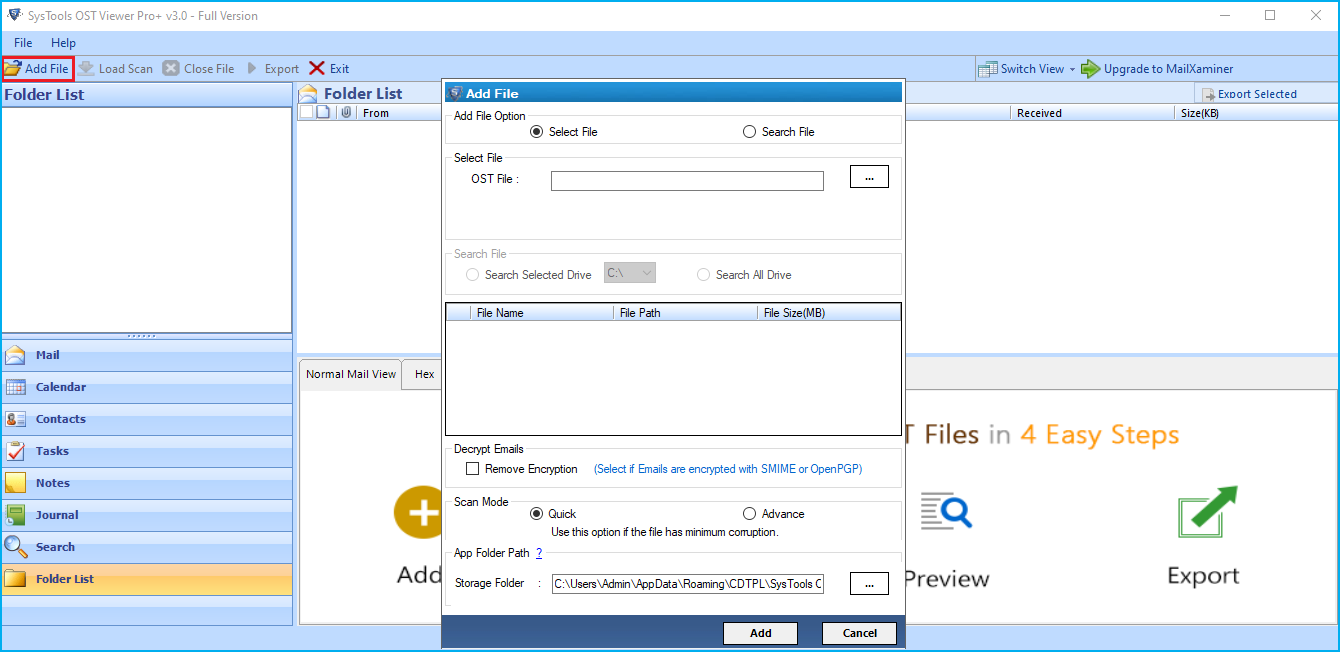Open the drive selection dropdown showing C:\
This screenshot has height=652, width=1340.
tap(629, 272)
